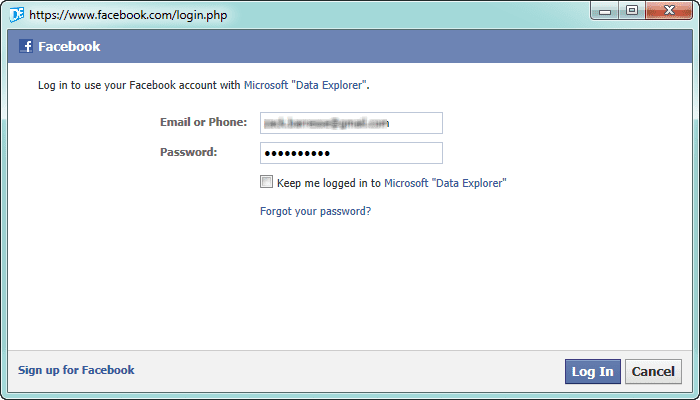
Task: Open Microsoft "Data Explorer" link in intro sentence
Action: pos(306,85)
